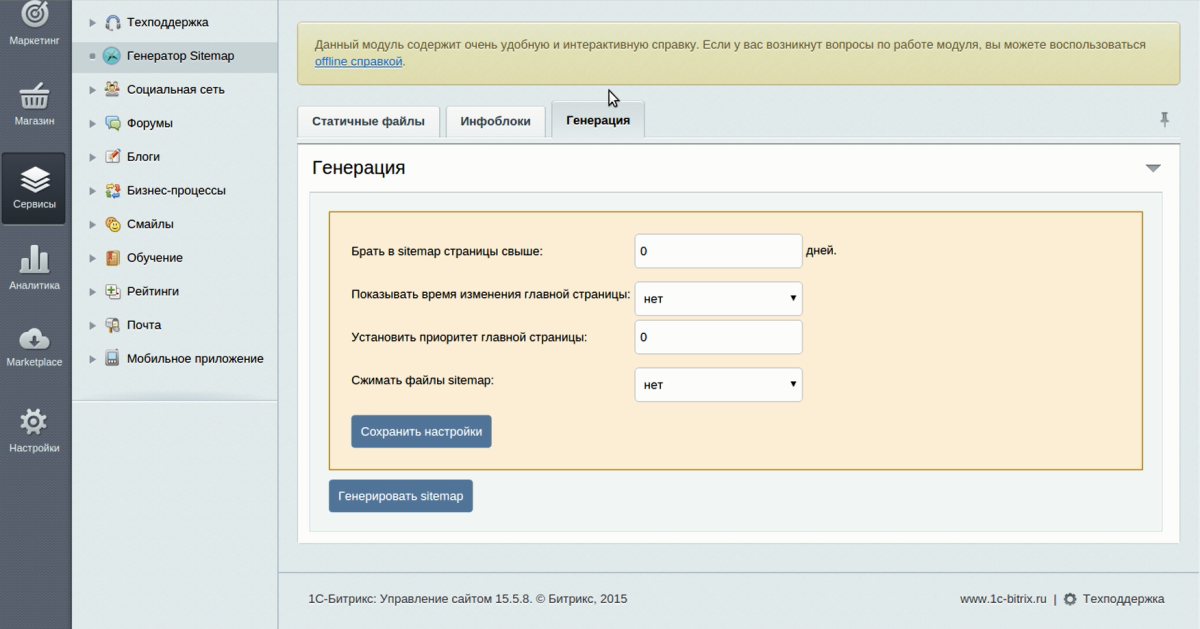
Task: Open the Маркетинг section icon
Action: tap(34, 21)
